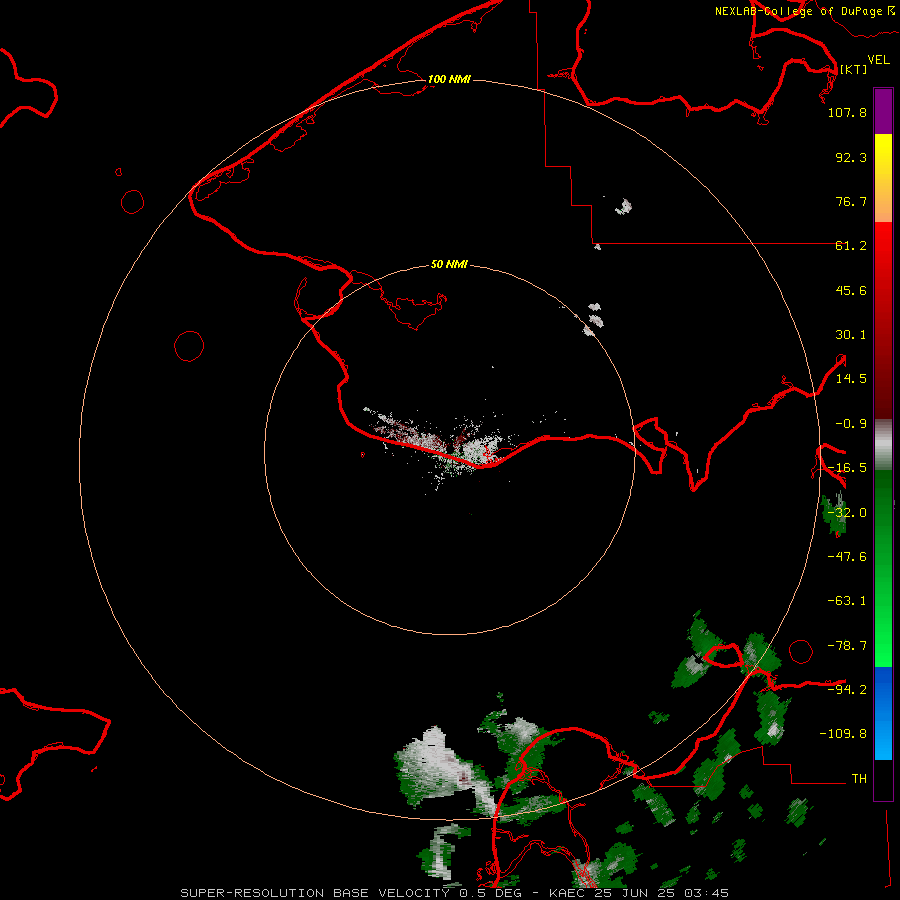The height and width of the screenshot is (900, 900).
Task: Click the 14.5 scale value
Action: (851, 379)
